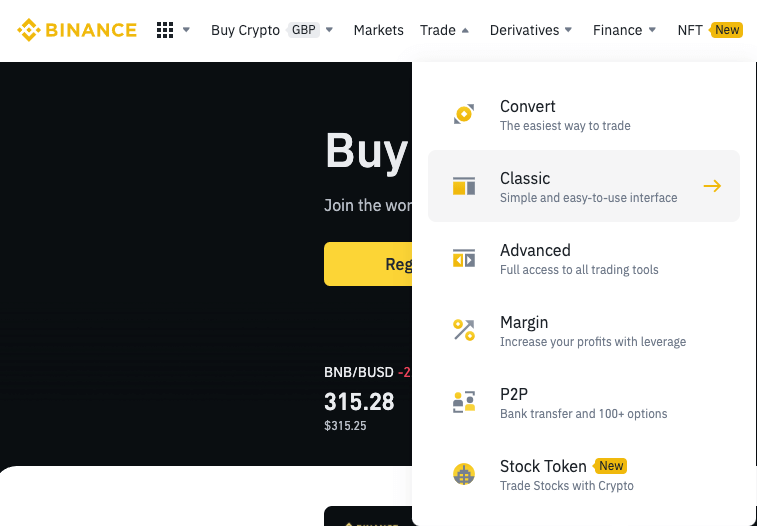Click the Stock Token coin icon
Screen dimensions: 757x526
pos(464,475)
